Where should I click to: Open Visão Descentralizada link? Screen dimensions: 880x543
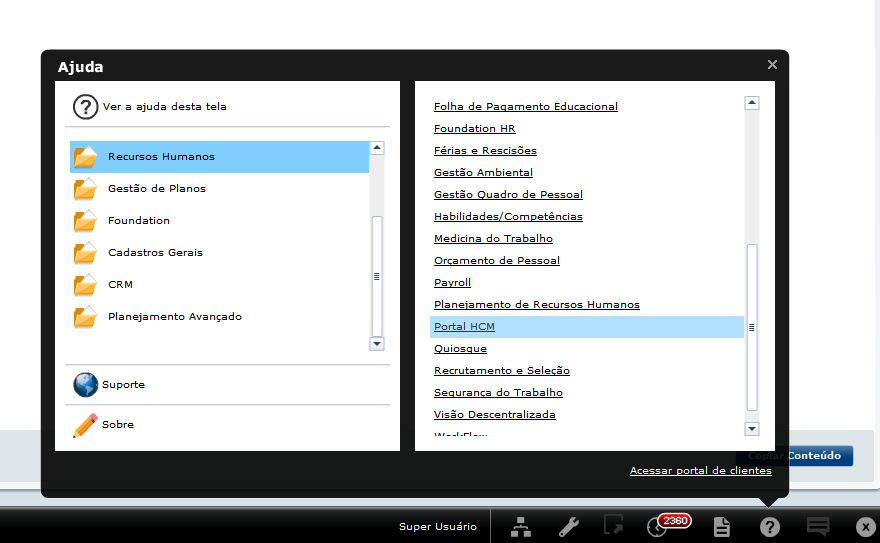(494, 415)
